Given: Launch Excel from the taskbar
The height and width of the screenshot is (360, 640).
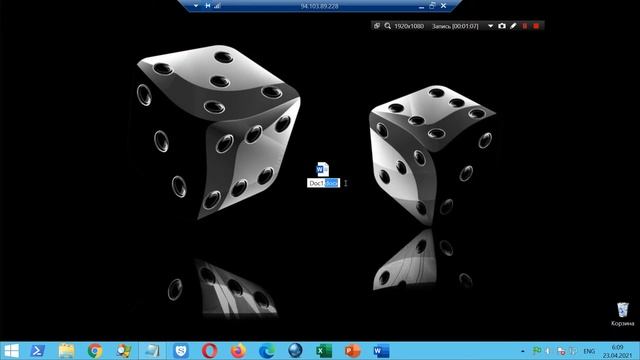Looking at the screenshot, I should 324,351.
